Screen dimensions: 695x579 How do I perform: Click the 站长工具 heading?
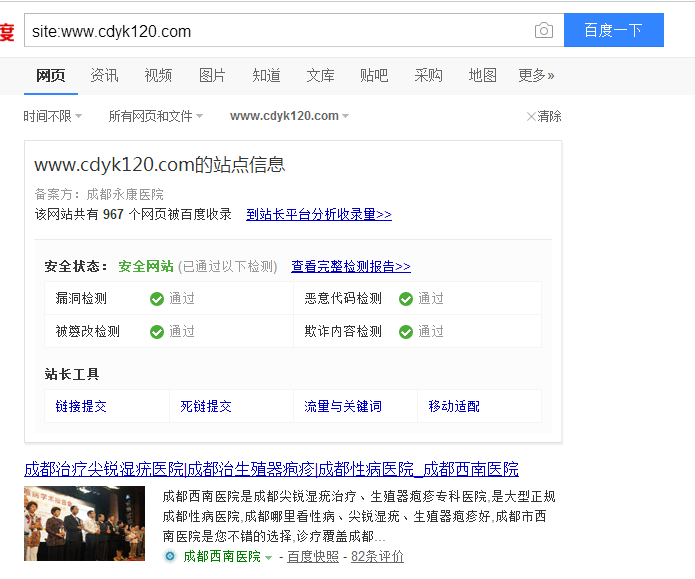point(72,374)
